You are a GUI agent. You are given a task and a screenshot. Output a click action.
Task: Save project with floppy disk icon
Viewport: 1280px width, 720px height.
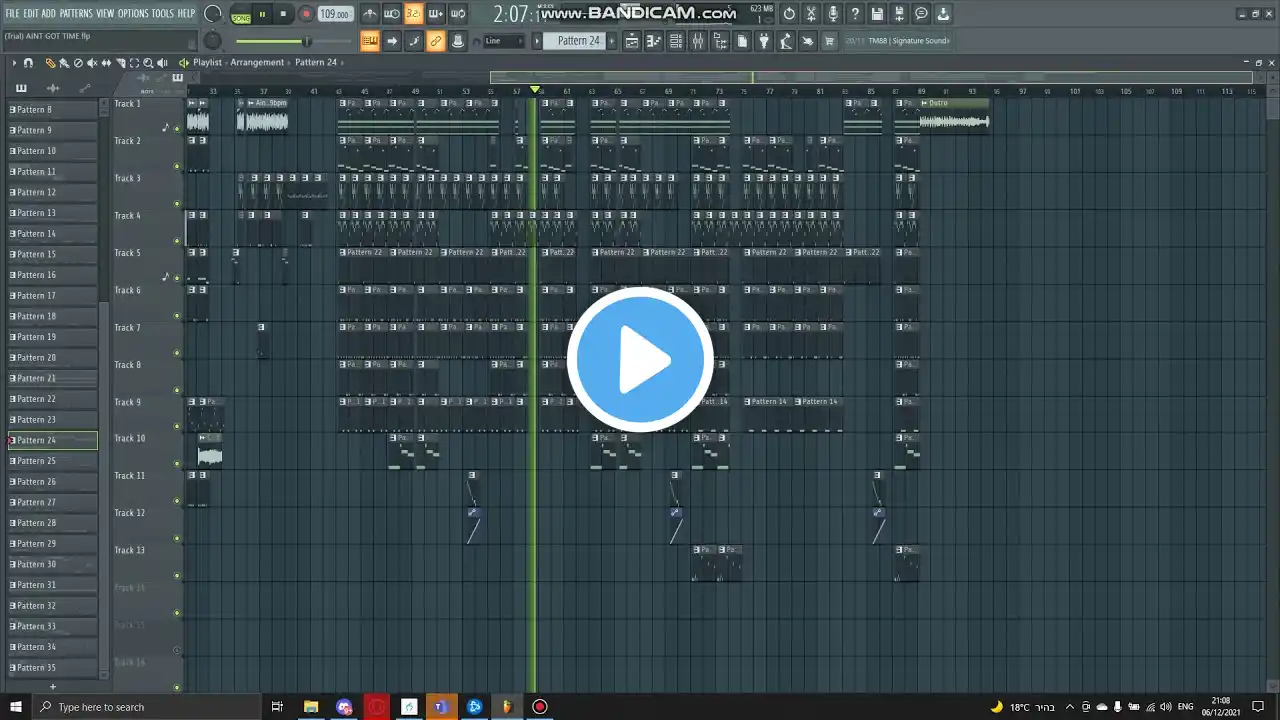point(877,14)
